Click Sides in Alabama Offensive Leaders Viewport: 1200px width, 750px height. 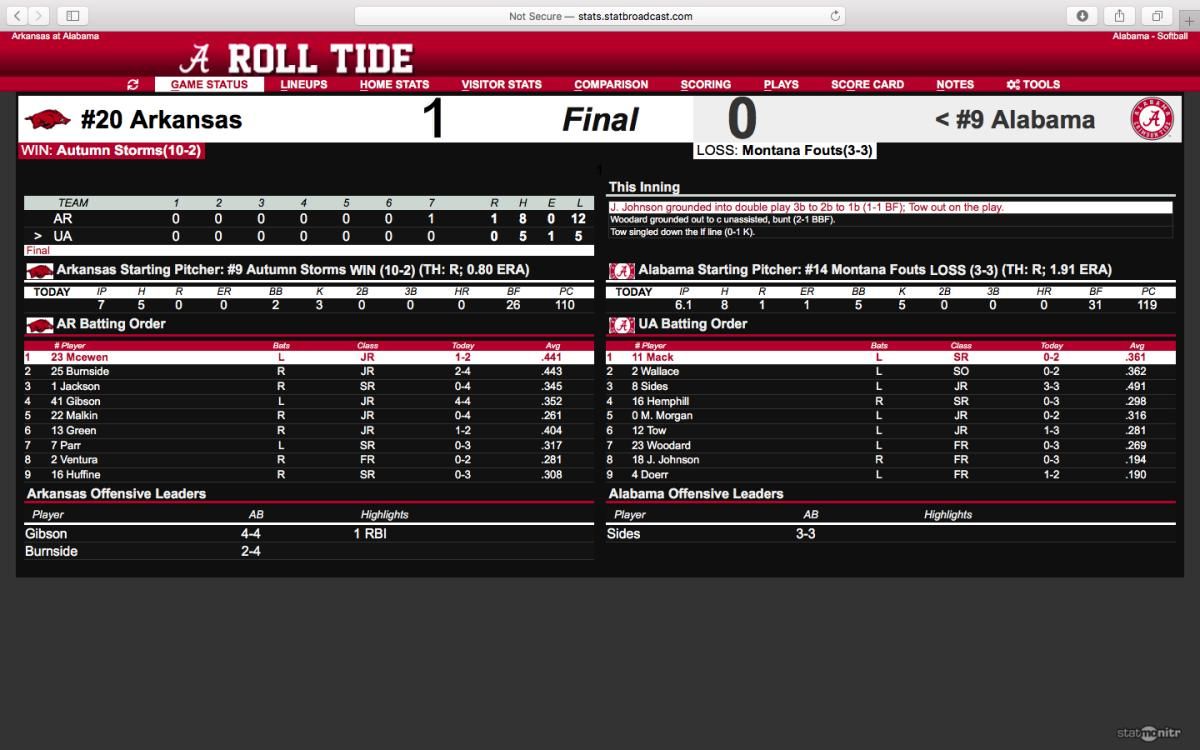(624, 534)
